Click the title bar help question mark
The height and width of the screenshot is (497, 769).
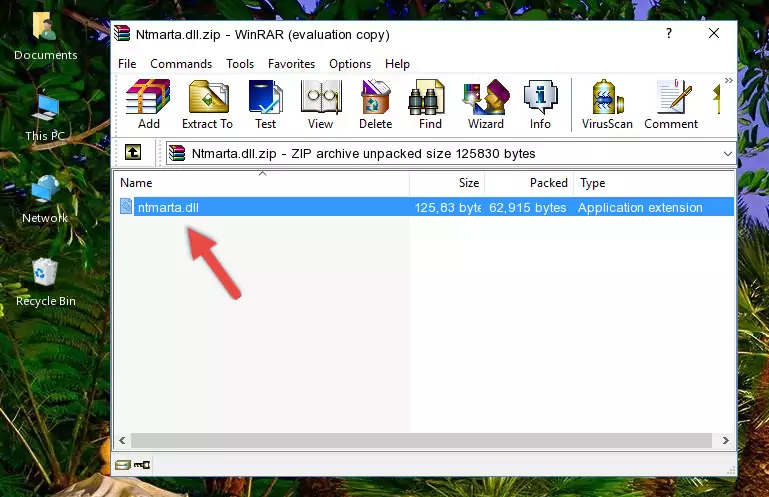coord(669,33)
